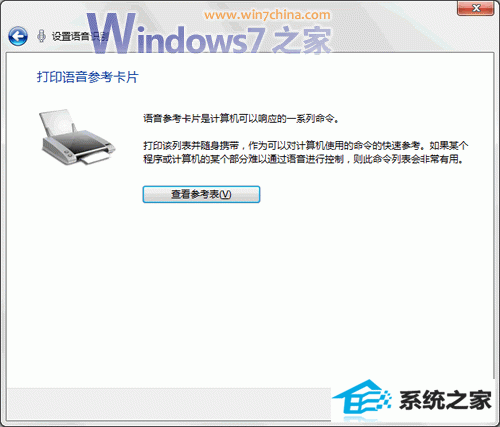
Task: Click the paper feed at printer's top
Action: tap(57, 122)
